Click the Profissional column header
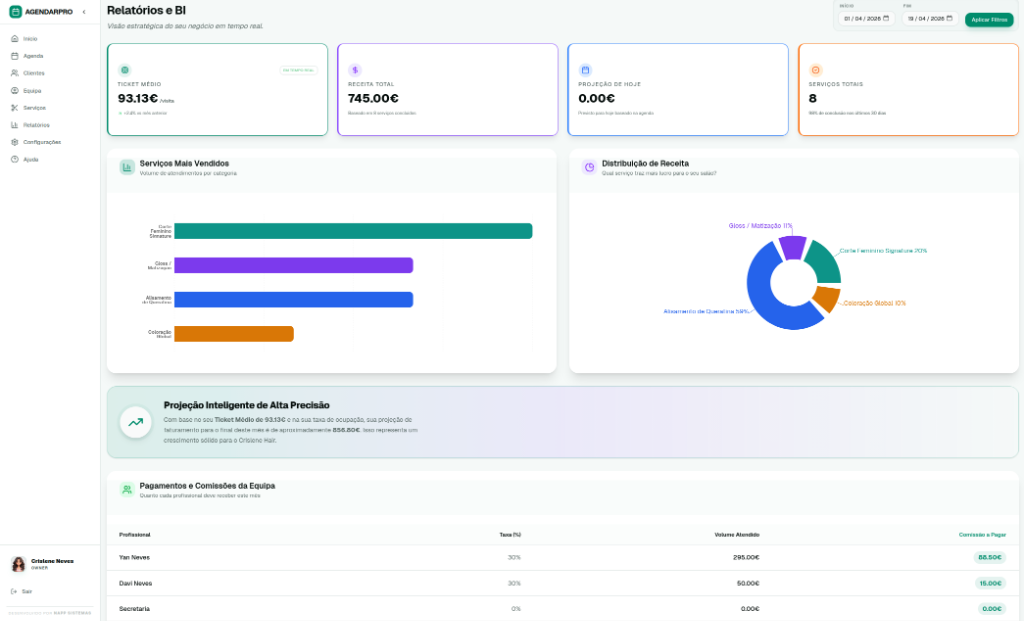Viewport: 1024px width, 621px height. [x=135, y=535]
